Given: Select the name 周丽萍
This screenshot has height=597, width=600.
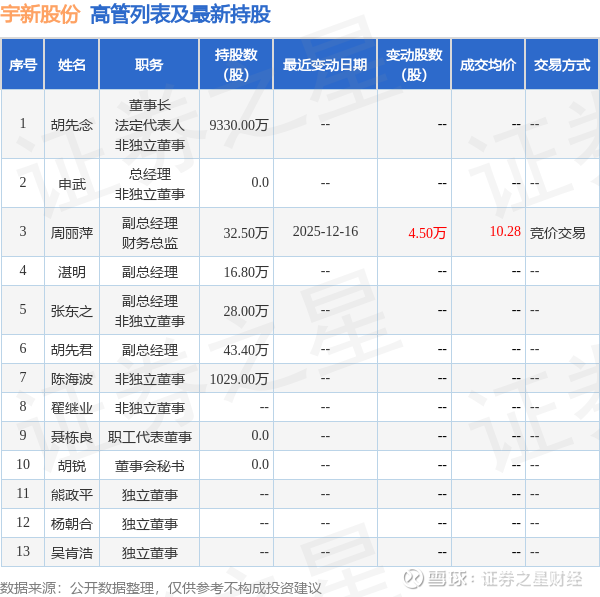Looking at the screenshot, I should 72,233.
